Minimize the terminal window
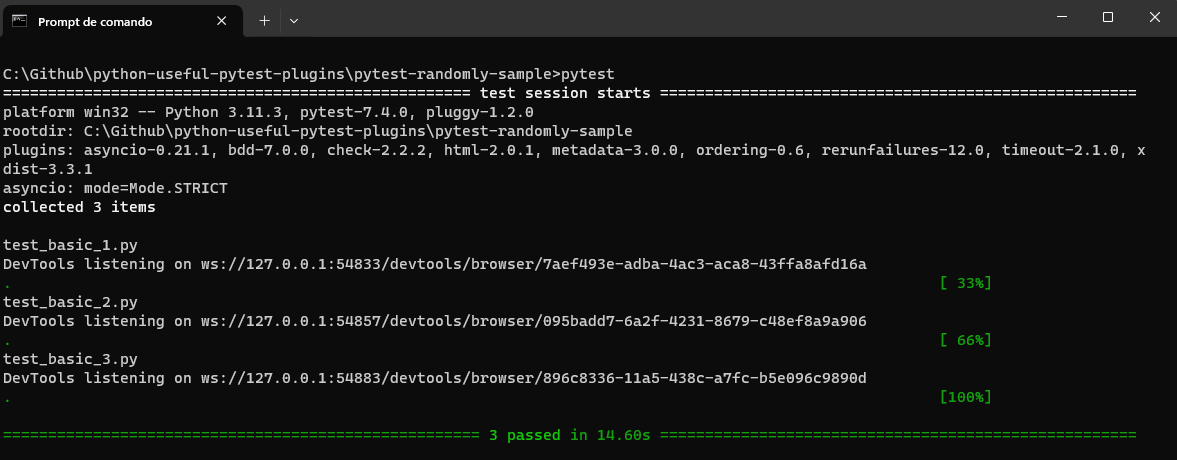Screen dimensions: 1177x460 pos(1061,18)
